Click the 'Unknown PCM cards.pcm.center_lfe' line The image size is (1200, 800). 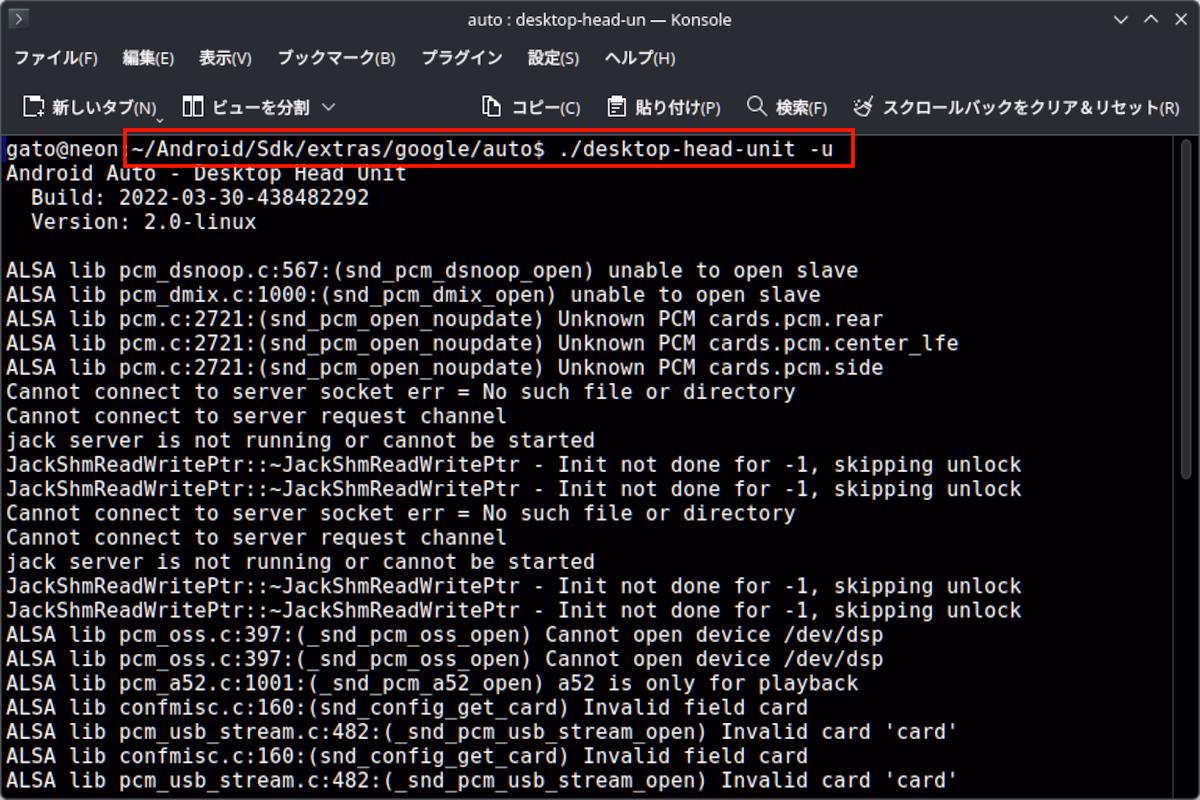[482, 344]
